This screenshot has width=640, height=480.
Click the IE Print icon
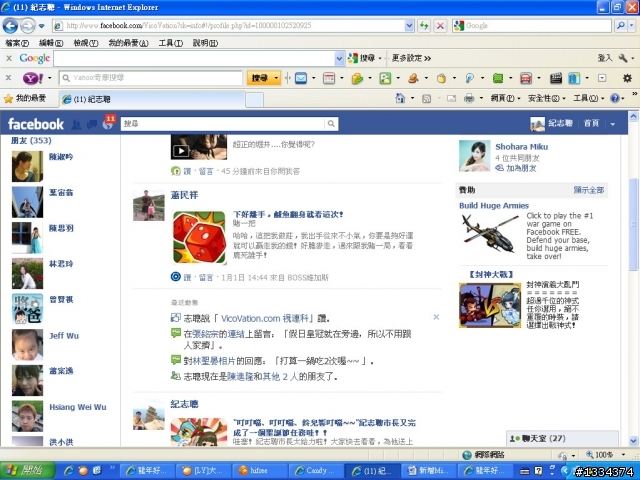click(469, 98)
